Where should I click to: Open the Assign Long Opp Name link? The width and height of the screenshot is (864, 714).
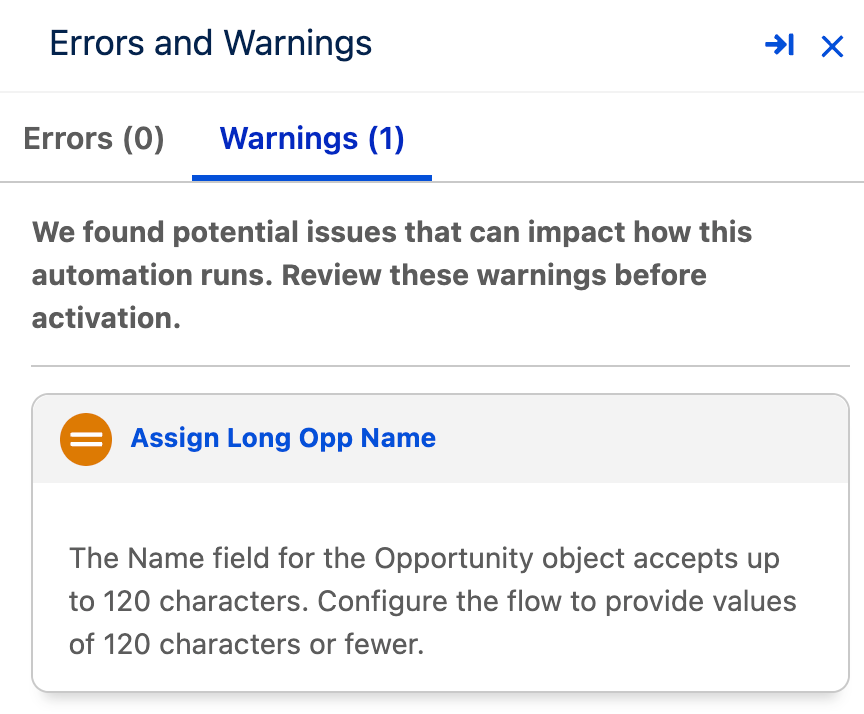point(283,439)
